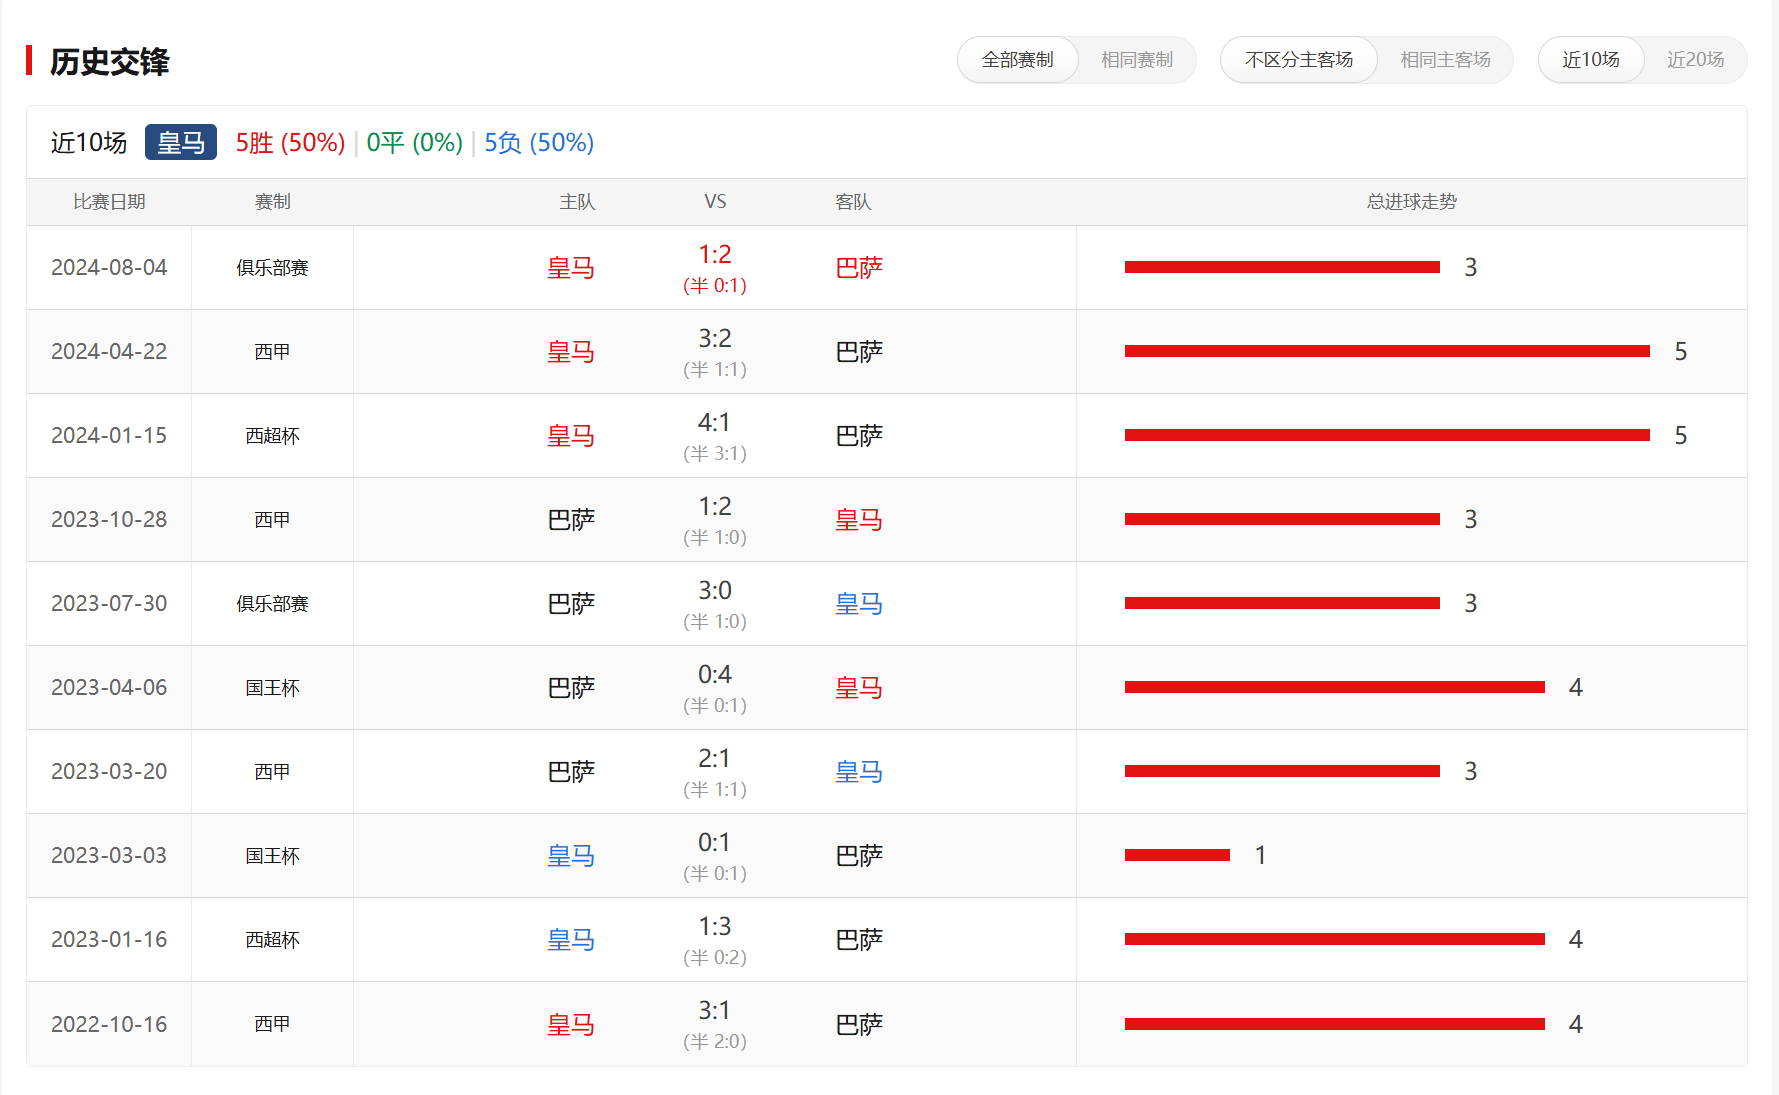Open away team 巴萨 in 2024-01-15 match
This screenshot has width=1779, height=1095.
coord(859,436)
